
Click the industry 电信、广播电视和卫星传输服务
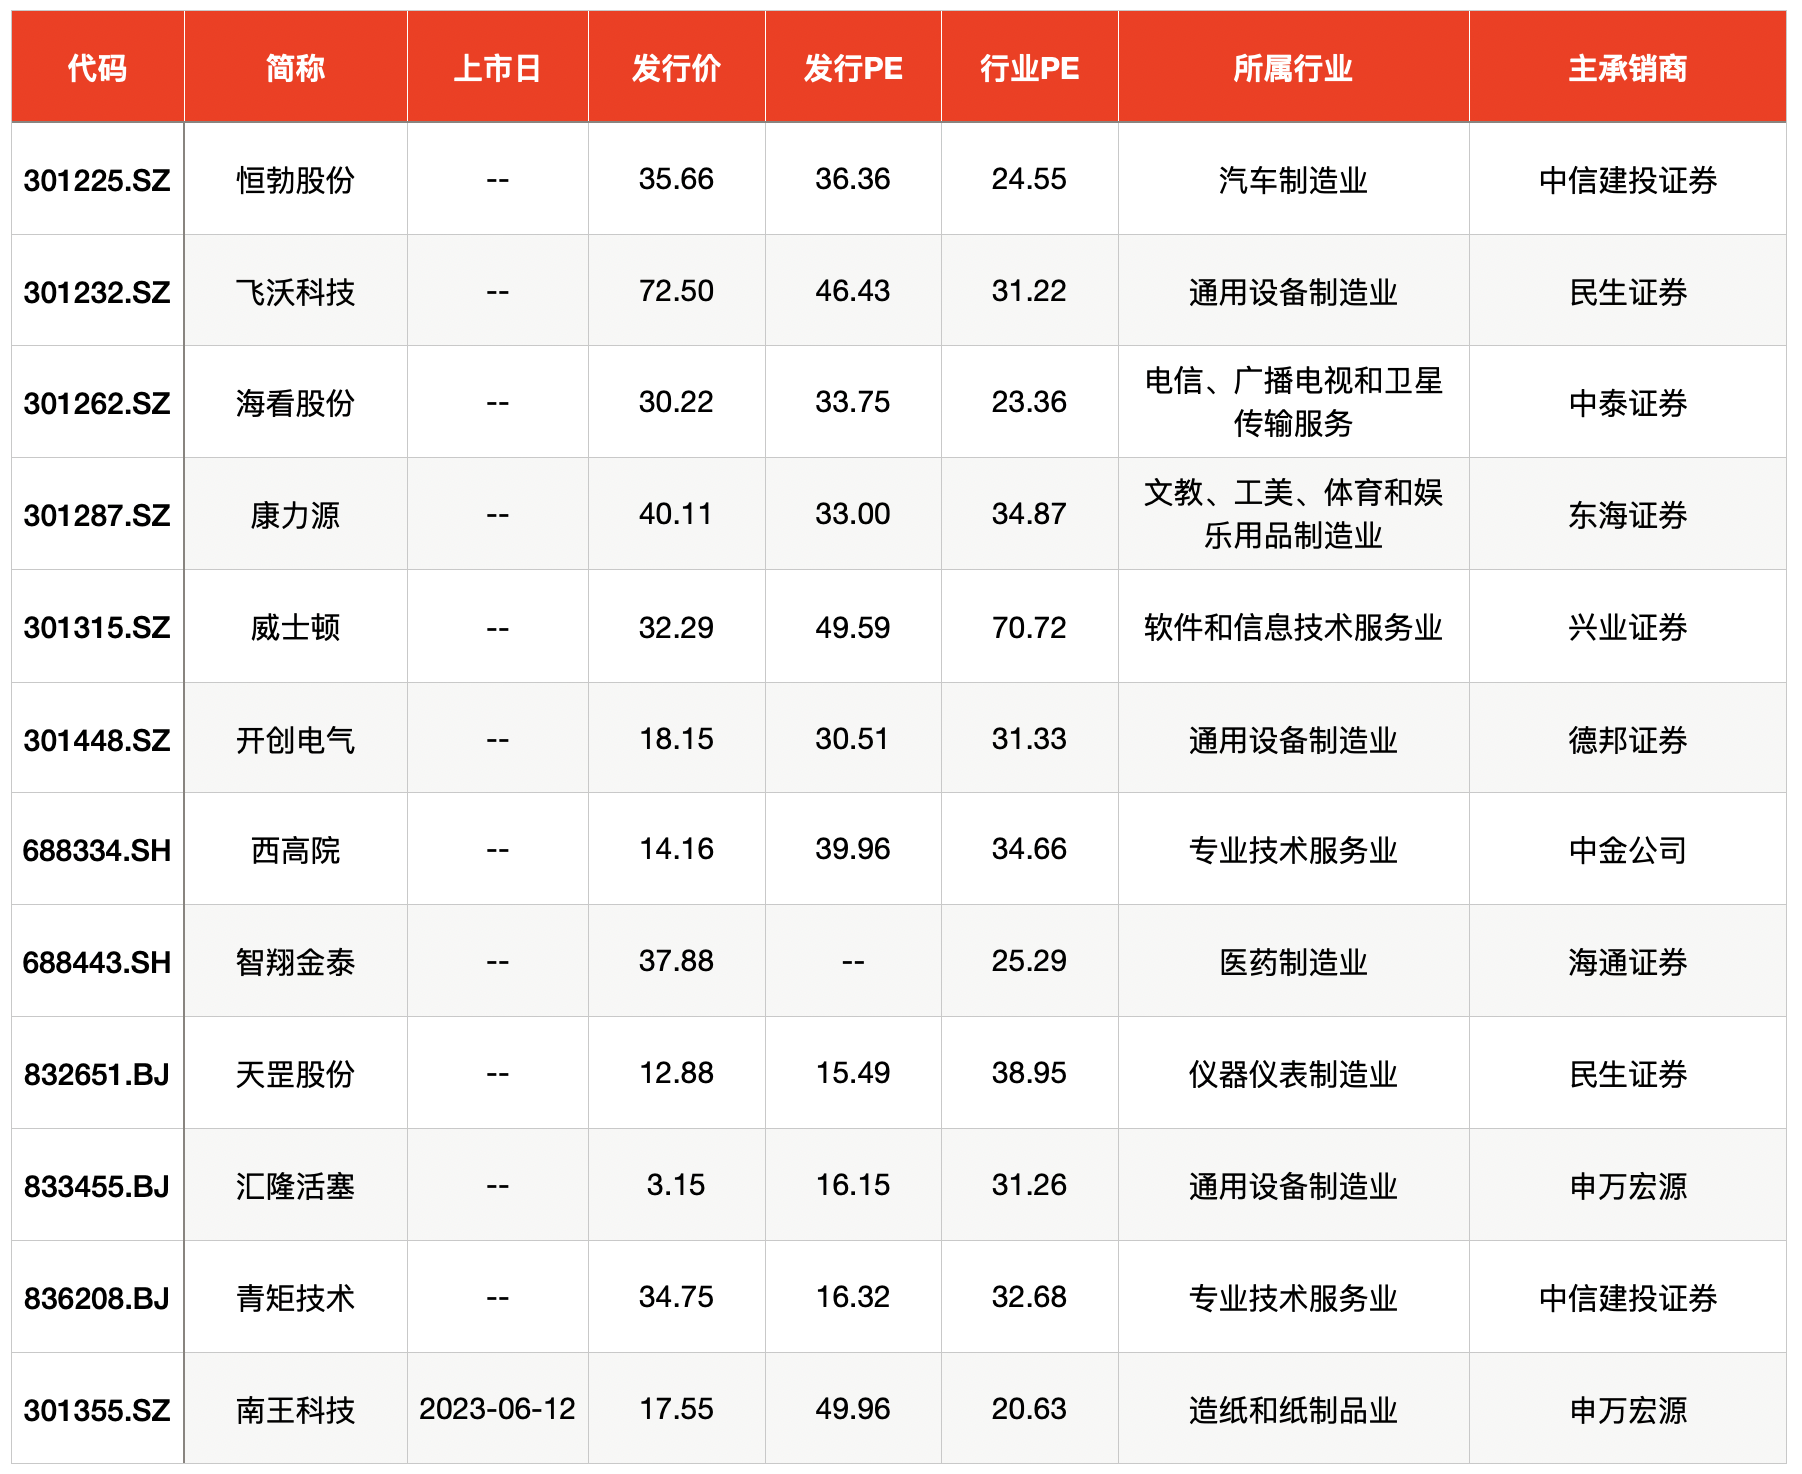(x=1293, y=402)
